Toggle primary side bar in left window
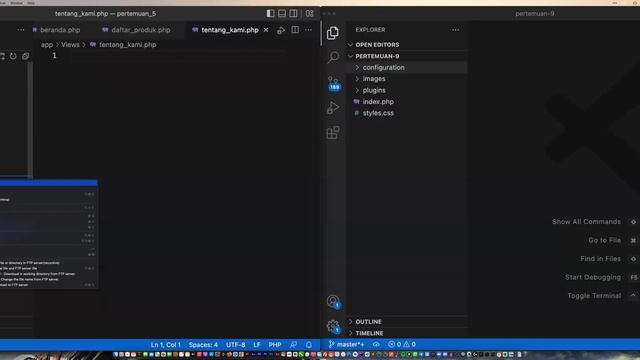This screenshot has height=360, width=640. pyautogui.click(x=270, y=13)
